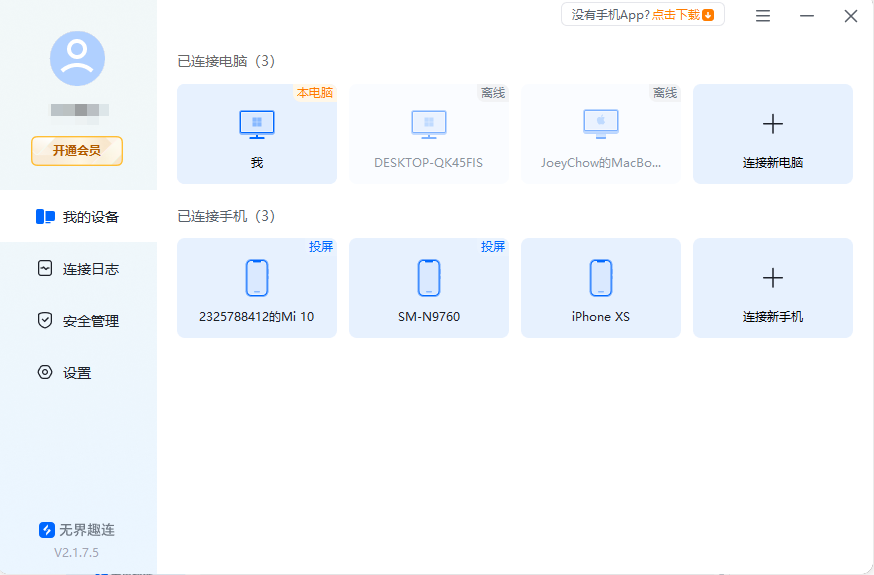Click the DESKTOP-QK45FIS Windows monitor icon

[x=429, y=124]
